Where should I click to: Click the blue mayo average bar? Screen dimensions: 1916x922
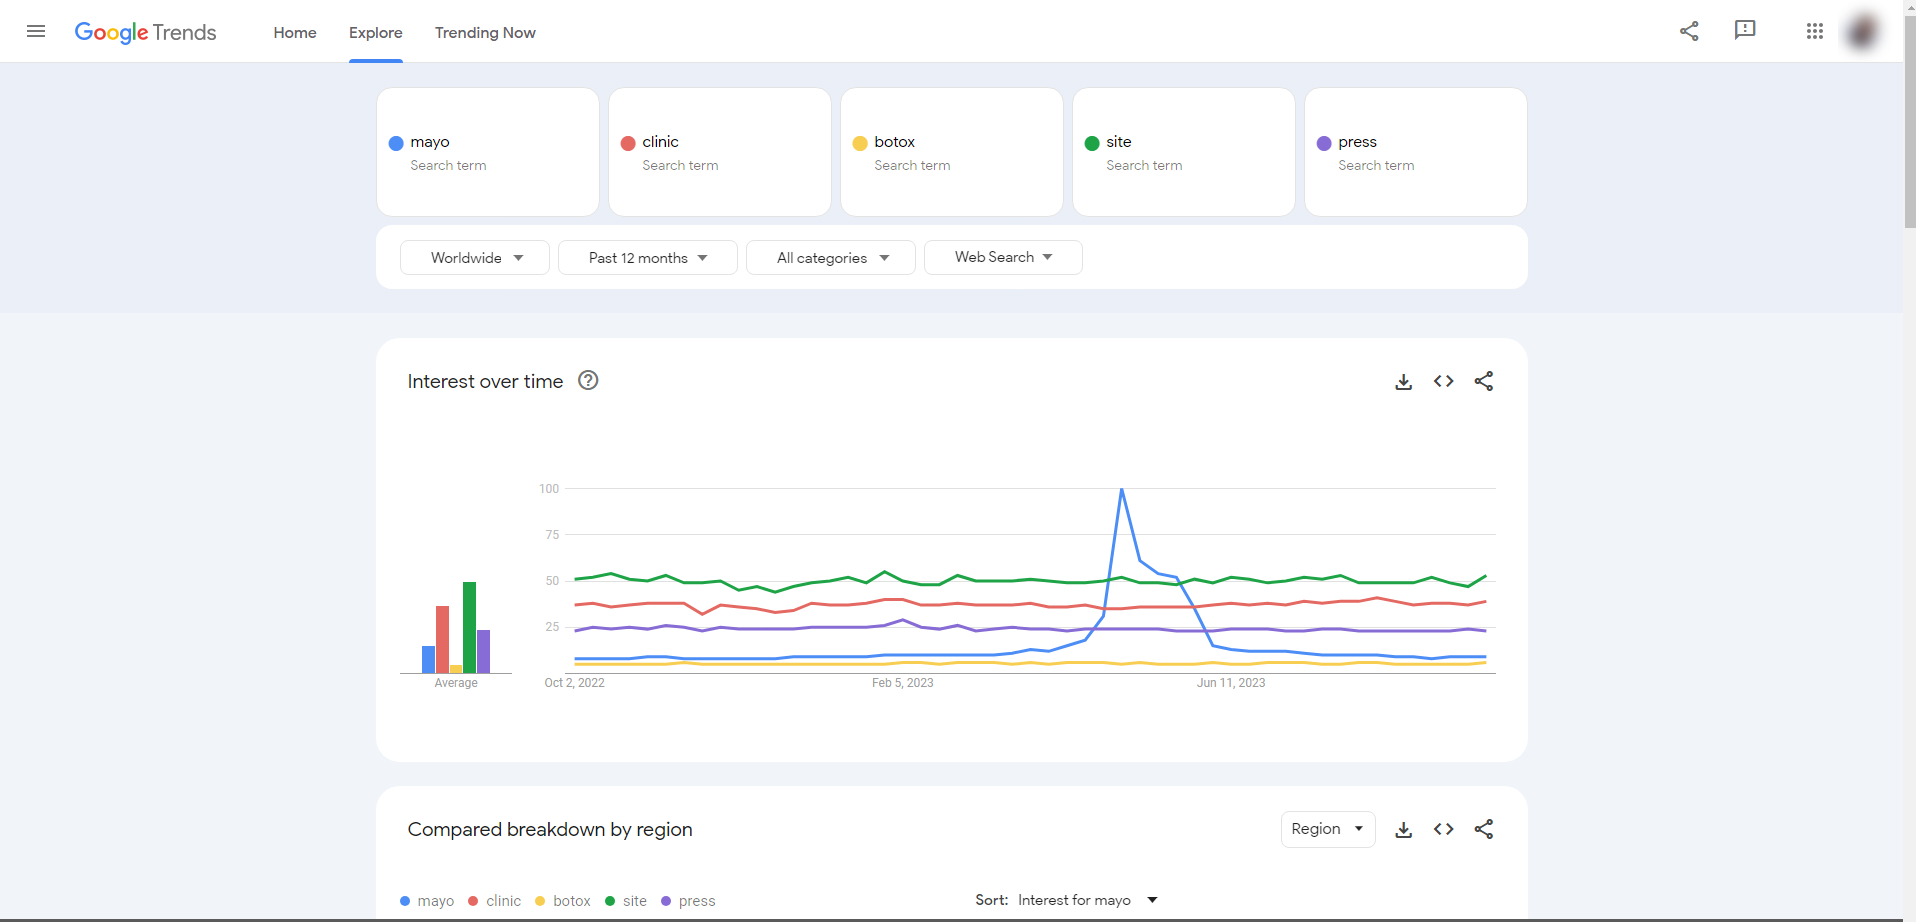(428, 659)
